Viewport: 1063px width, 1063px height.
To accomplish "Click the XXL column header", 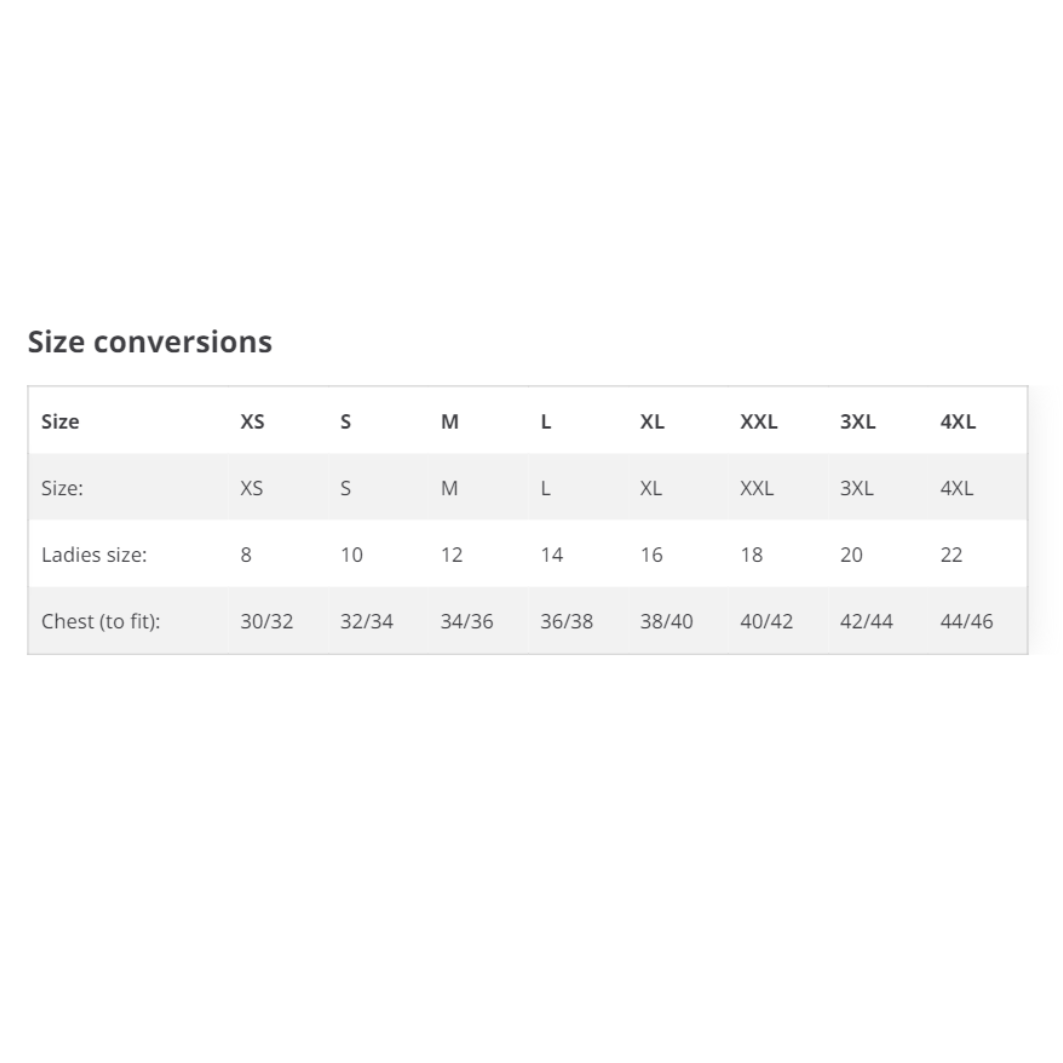I will tap(758, 422).
